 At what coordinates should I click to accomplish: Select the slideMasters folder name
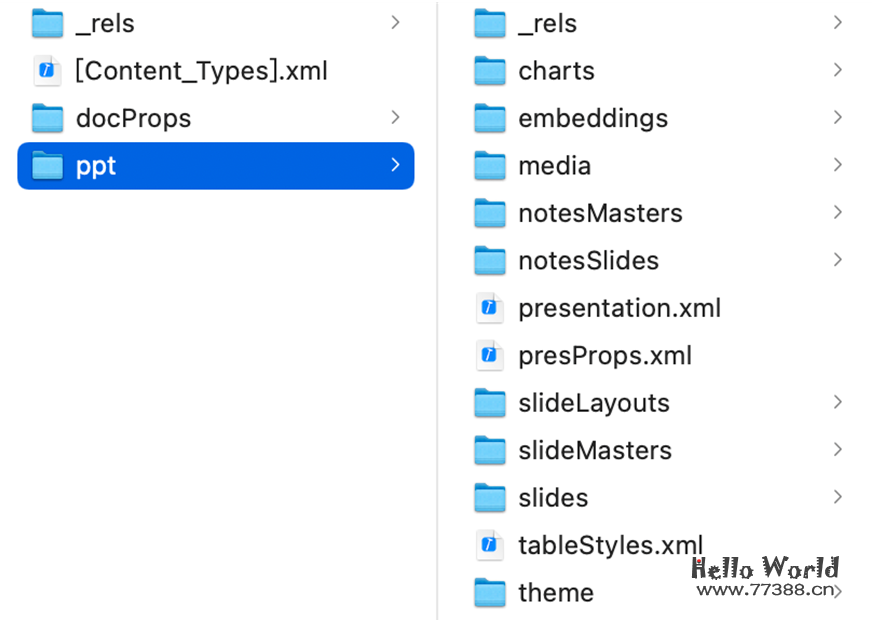point(595,450)
